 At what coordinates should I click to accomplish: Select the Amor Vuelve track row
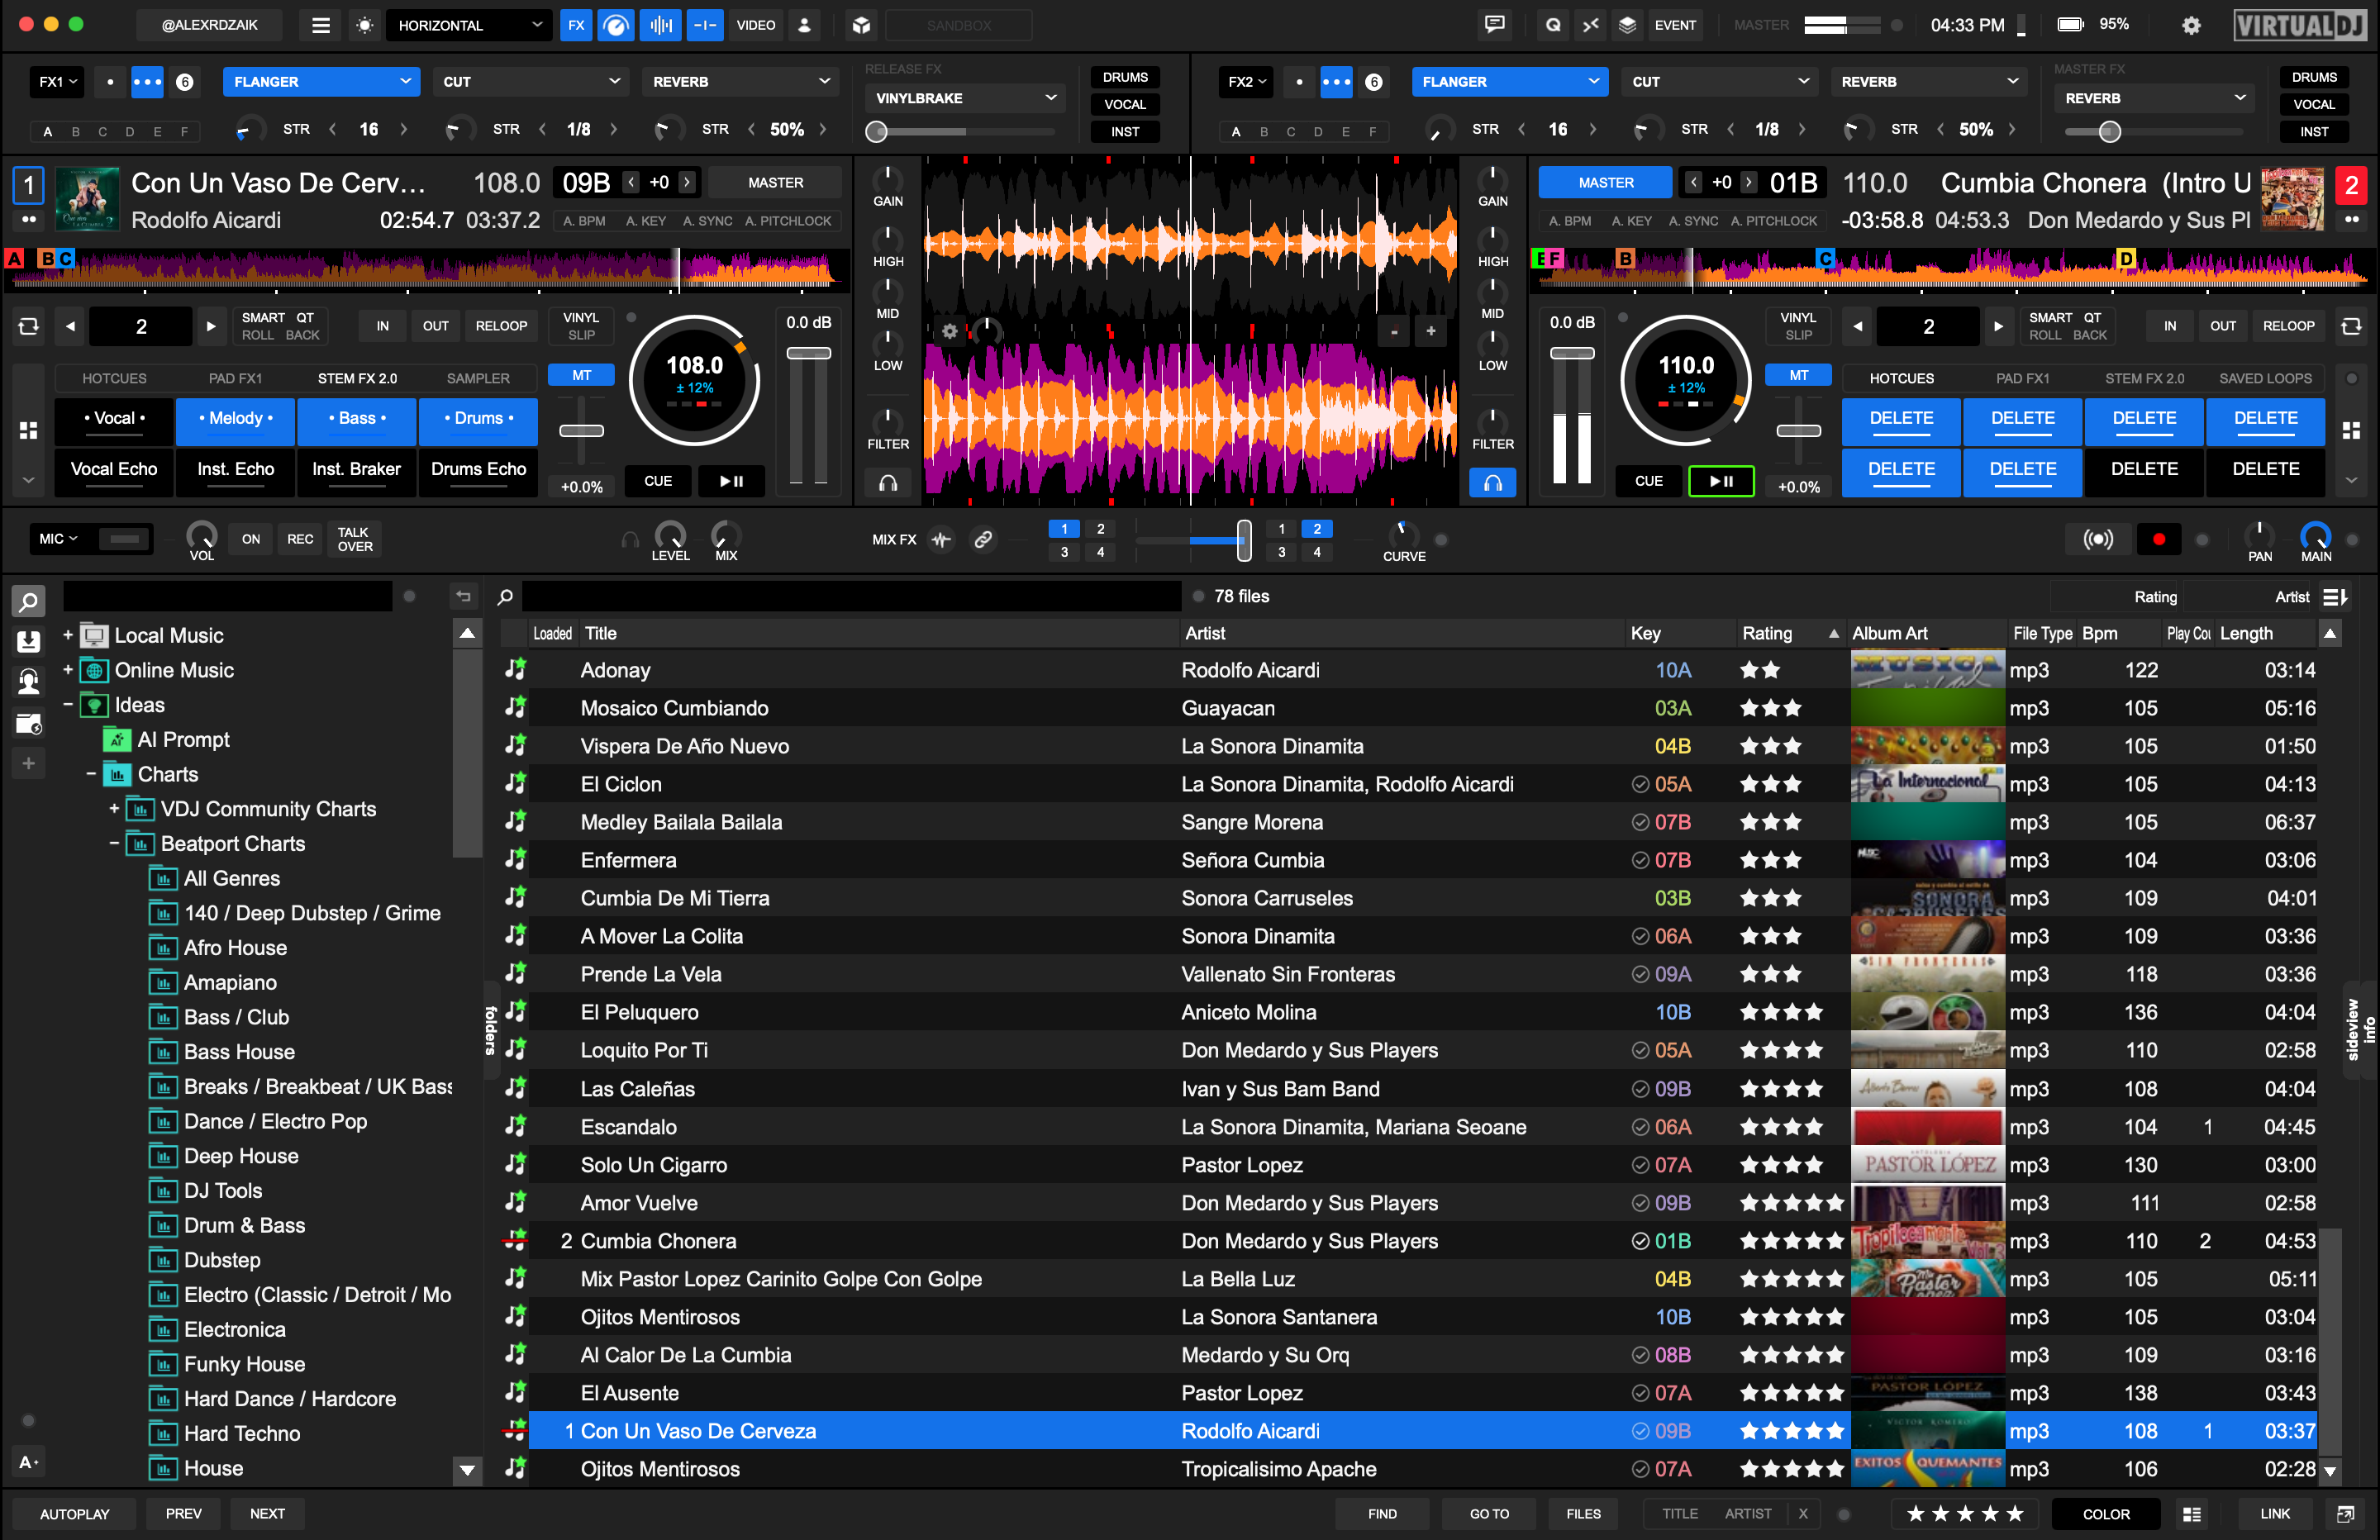pyautogui.click(x=638, y=1203)
